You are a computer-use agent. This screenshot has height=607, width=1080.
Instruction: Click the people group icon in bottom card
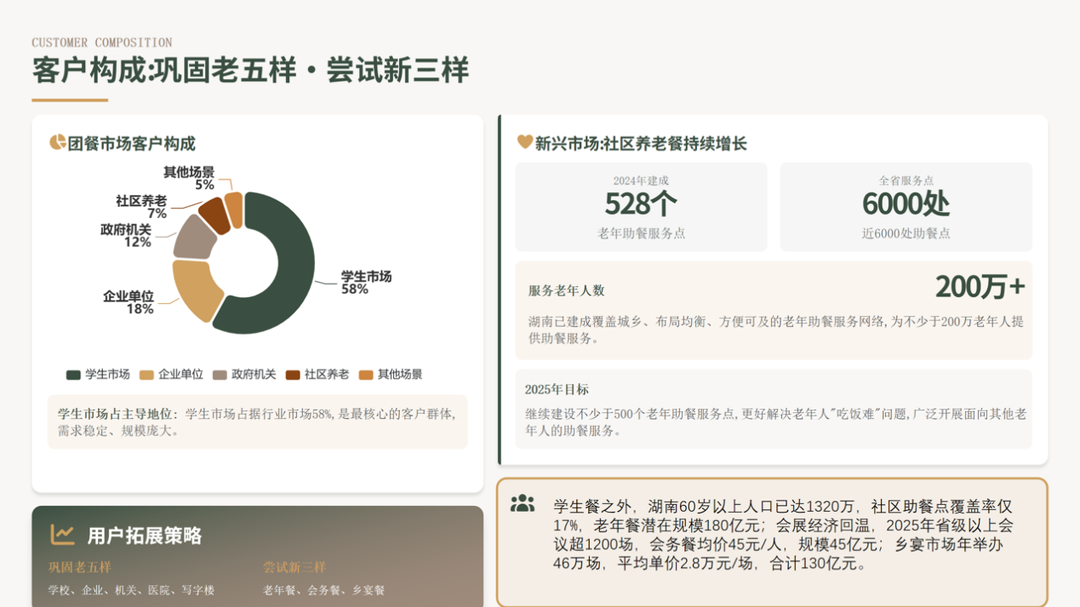[x=522, y=504]
